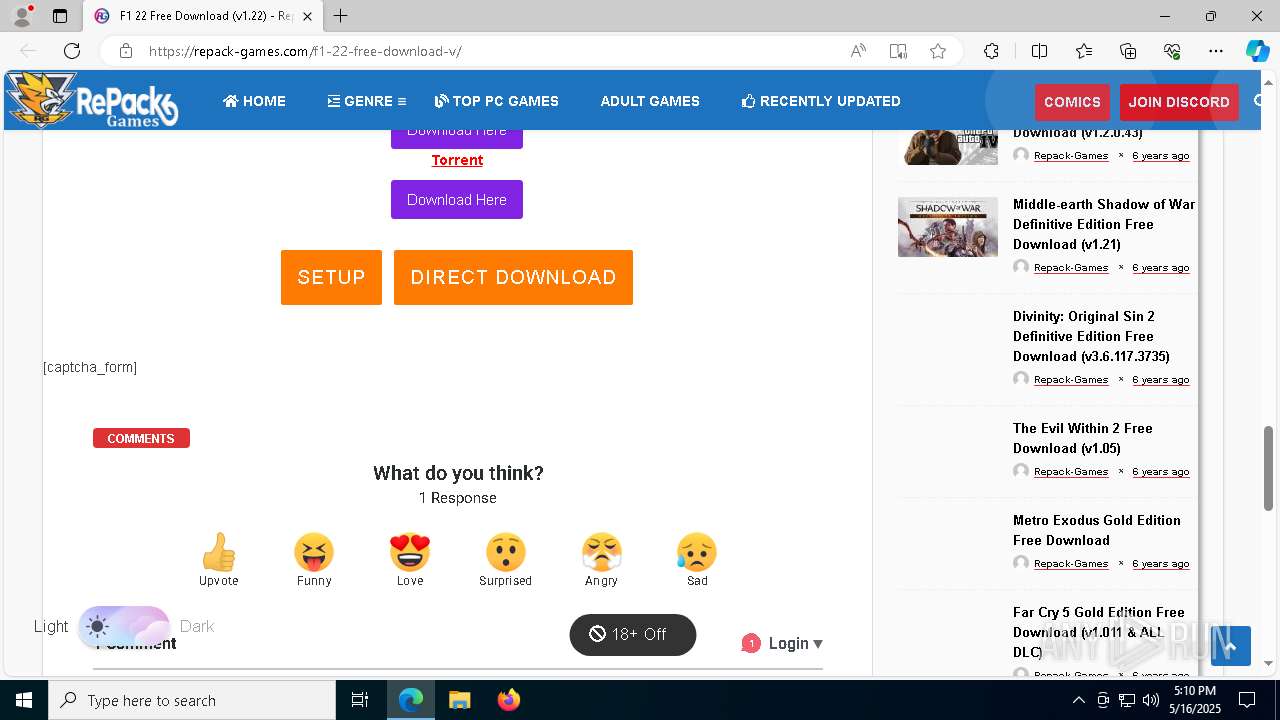The image size is (1280, 720).
Task: Expand the Login dropdown
Action: click(x=796, y=644)
